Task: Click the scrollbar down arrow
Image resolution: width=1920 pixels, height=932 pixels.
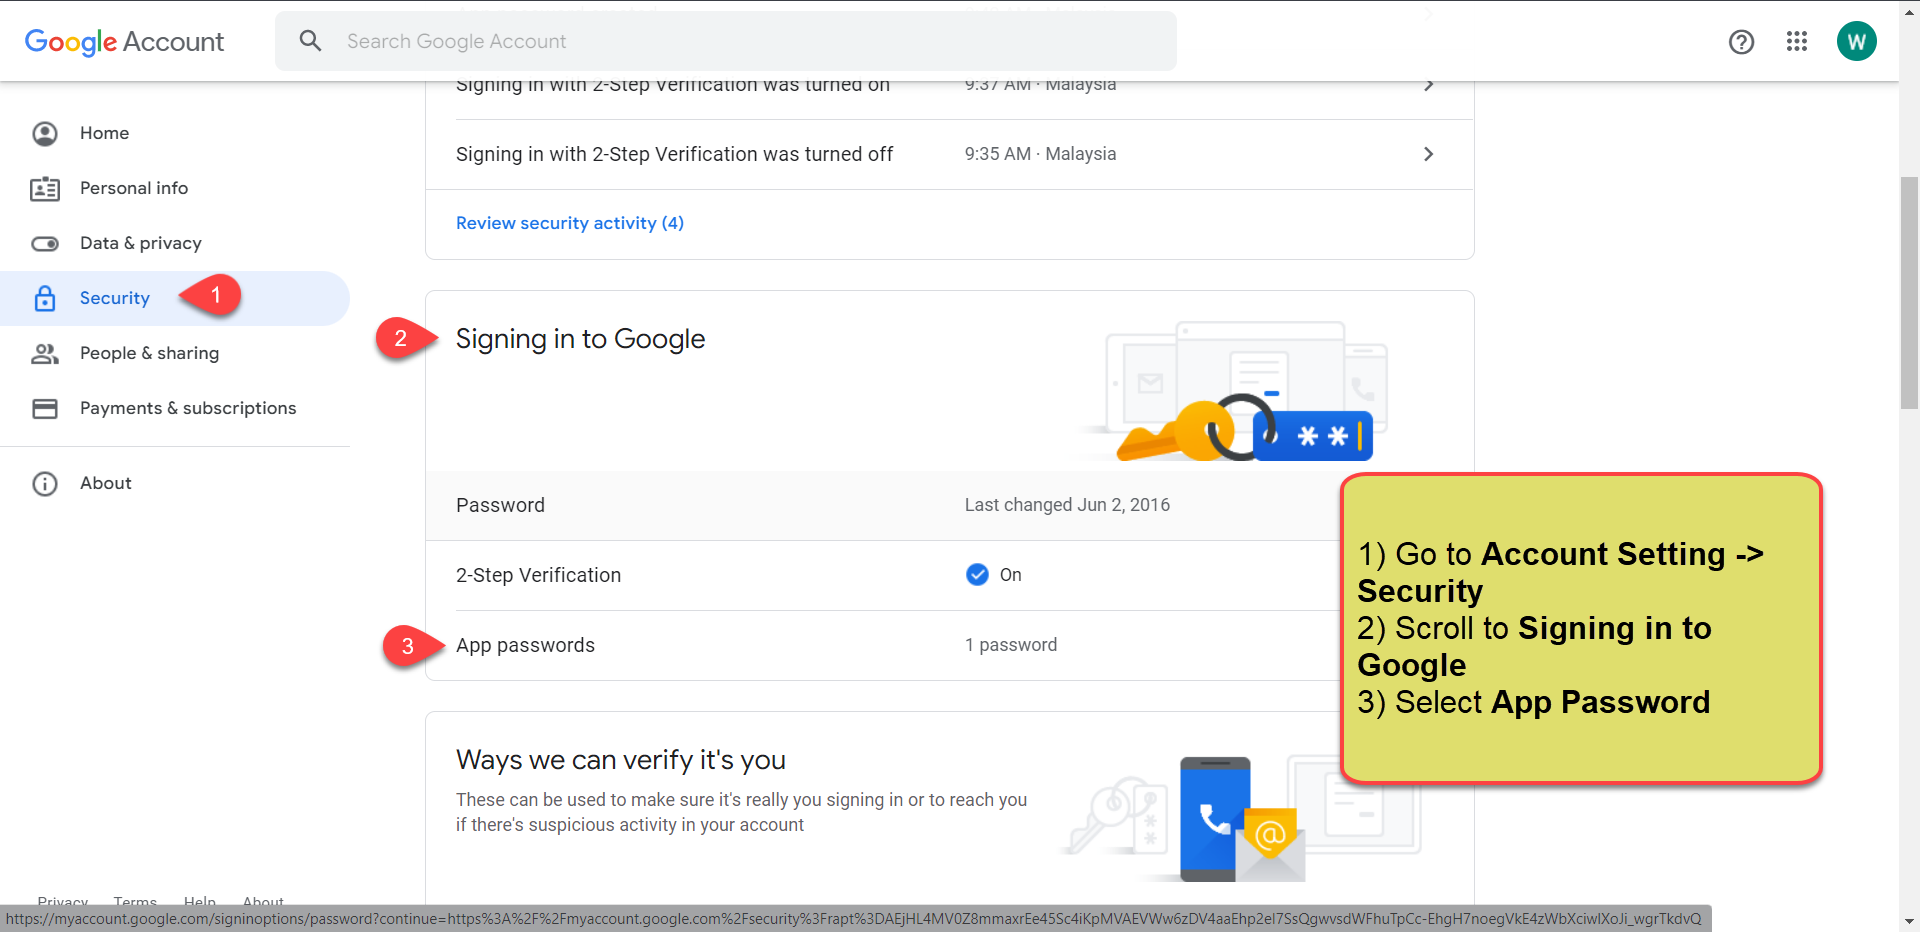Action: point(1909,921)
